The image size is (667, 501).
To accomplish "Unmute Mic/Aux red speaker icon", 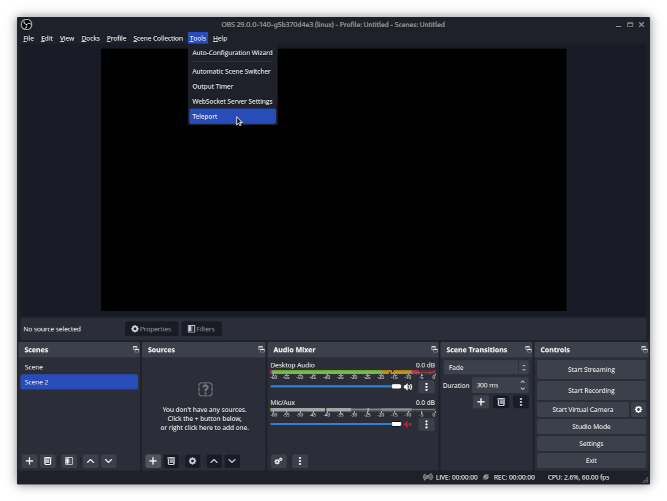I will 408,424.
